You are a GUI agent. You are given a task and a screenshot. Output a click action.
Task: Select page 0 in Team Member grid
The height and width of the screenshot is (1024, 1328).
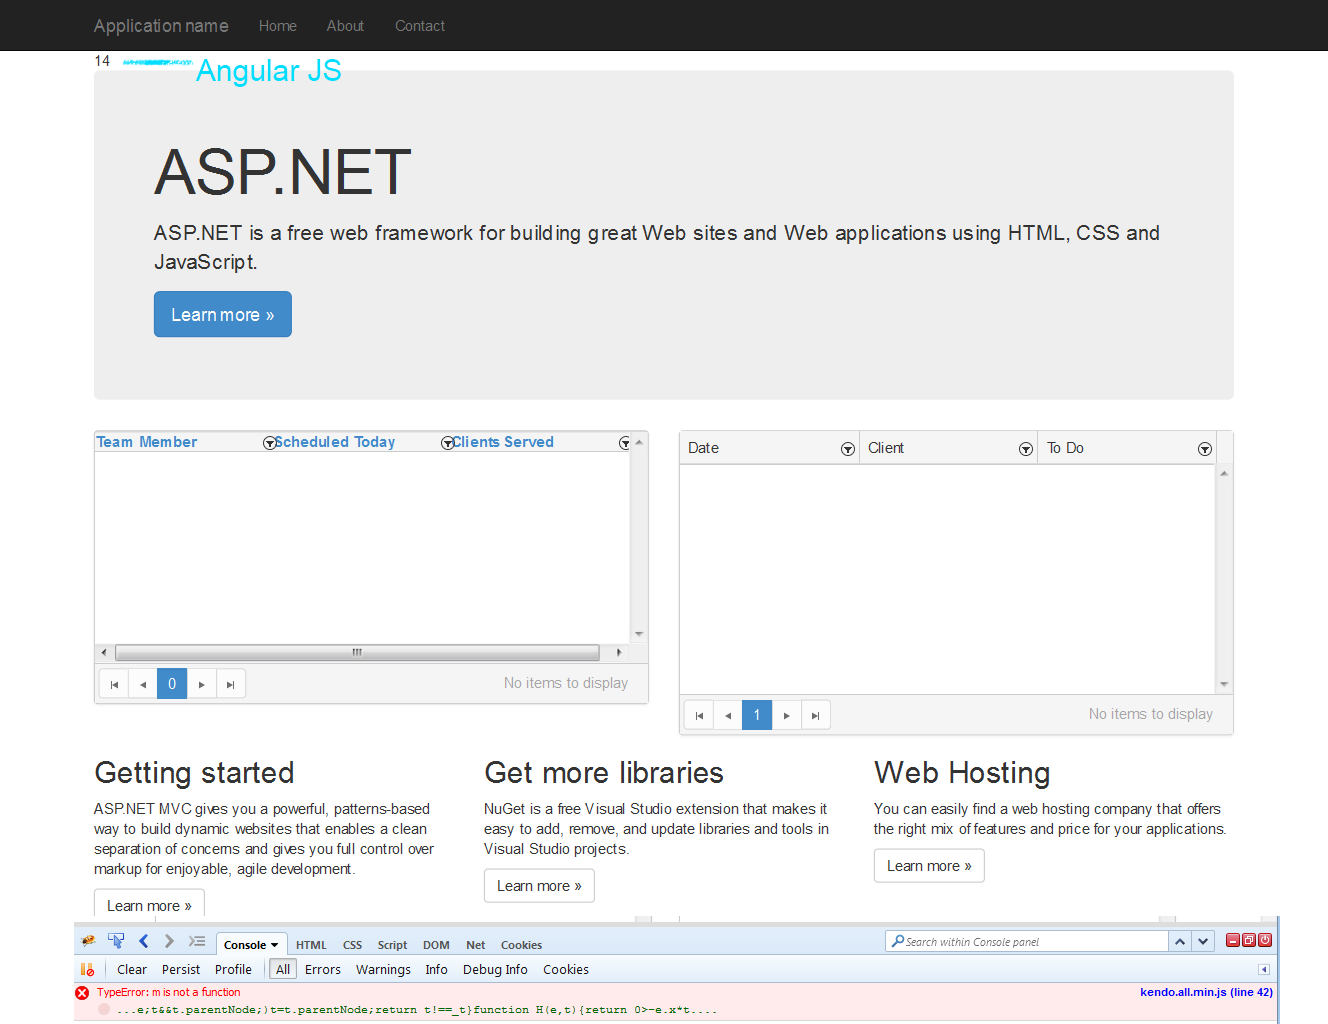172,684
